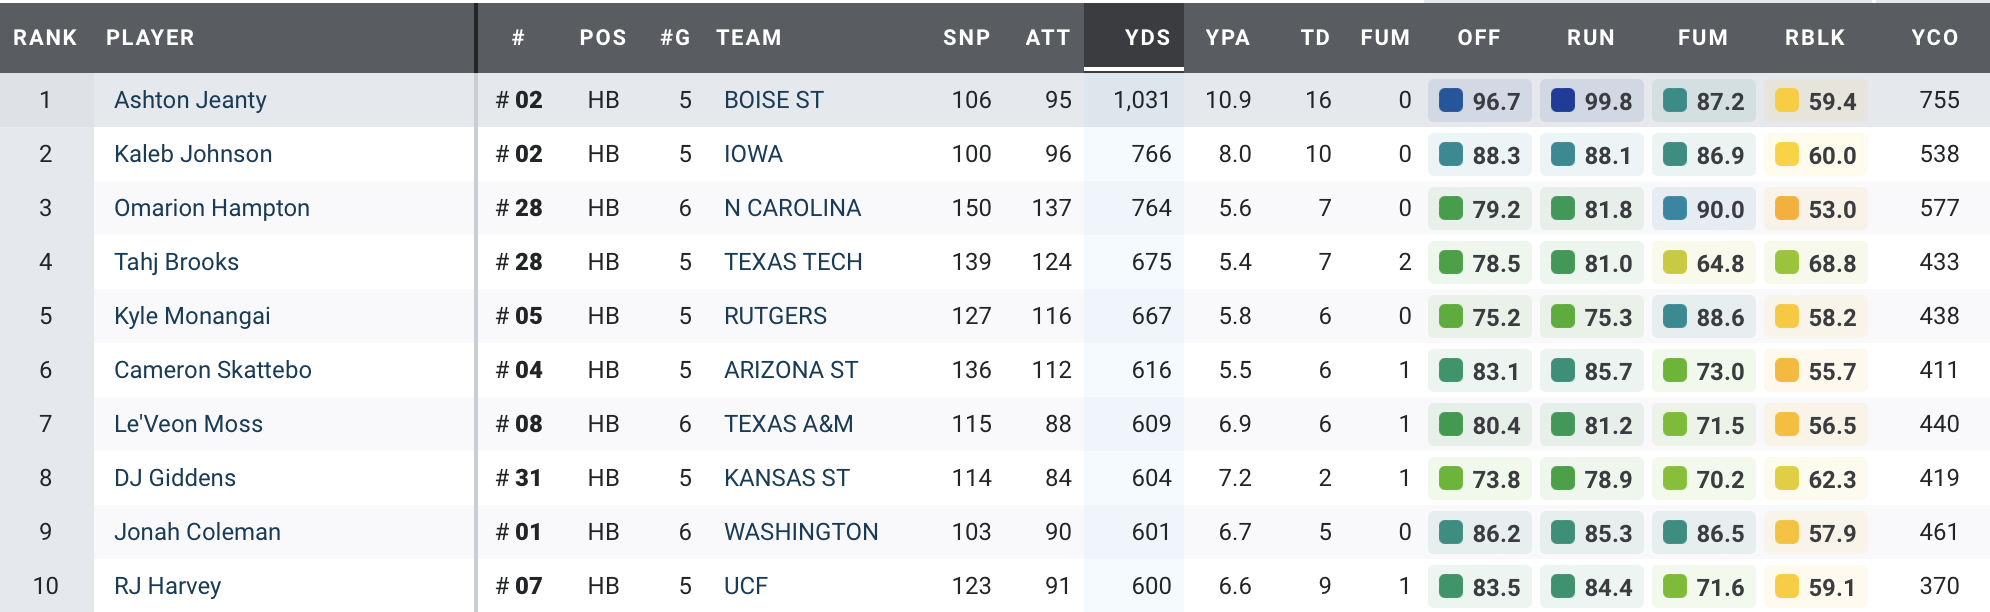Click Kaleb Johnson's teal 88.3 OFF grade

tap(1479, 155)
